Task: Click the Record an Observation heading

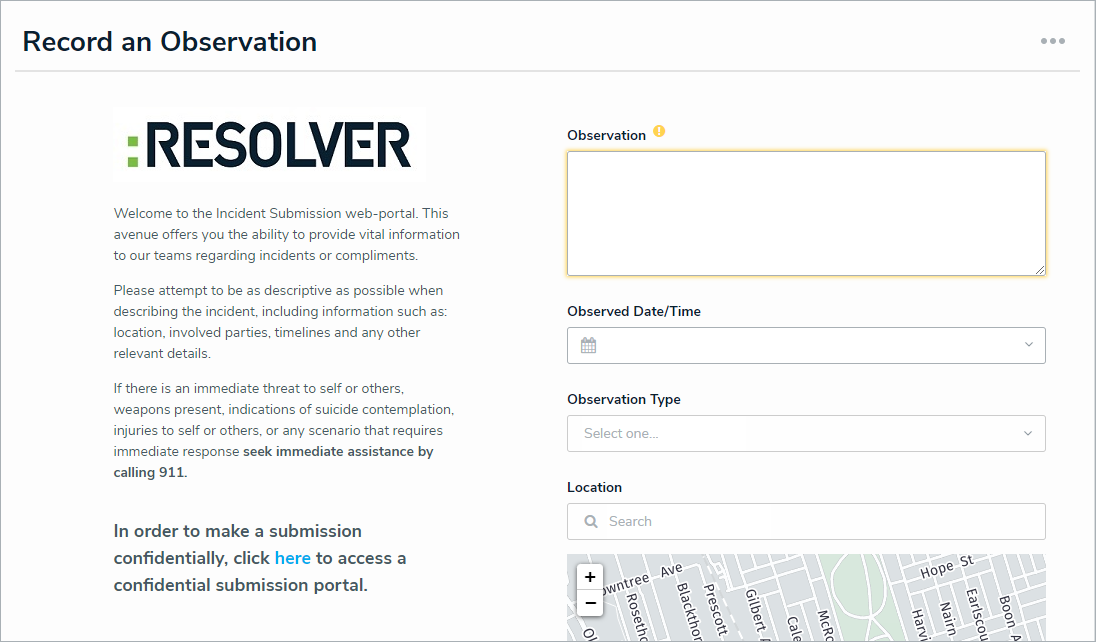Action: click(x=169, y=42)
